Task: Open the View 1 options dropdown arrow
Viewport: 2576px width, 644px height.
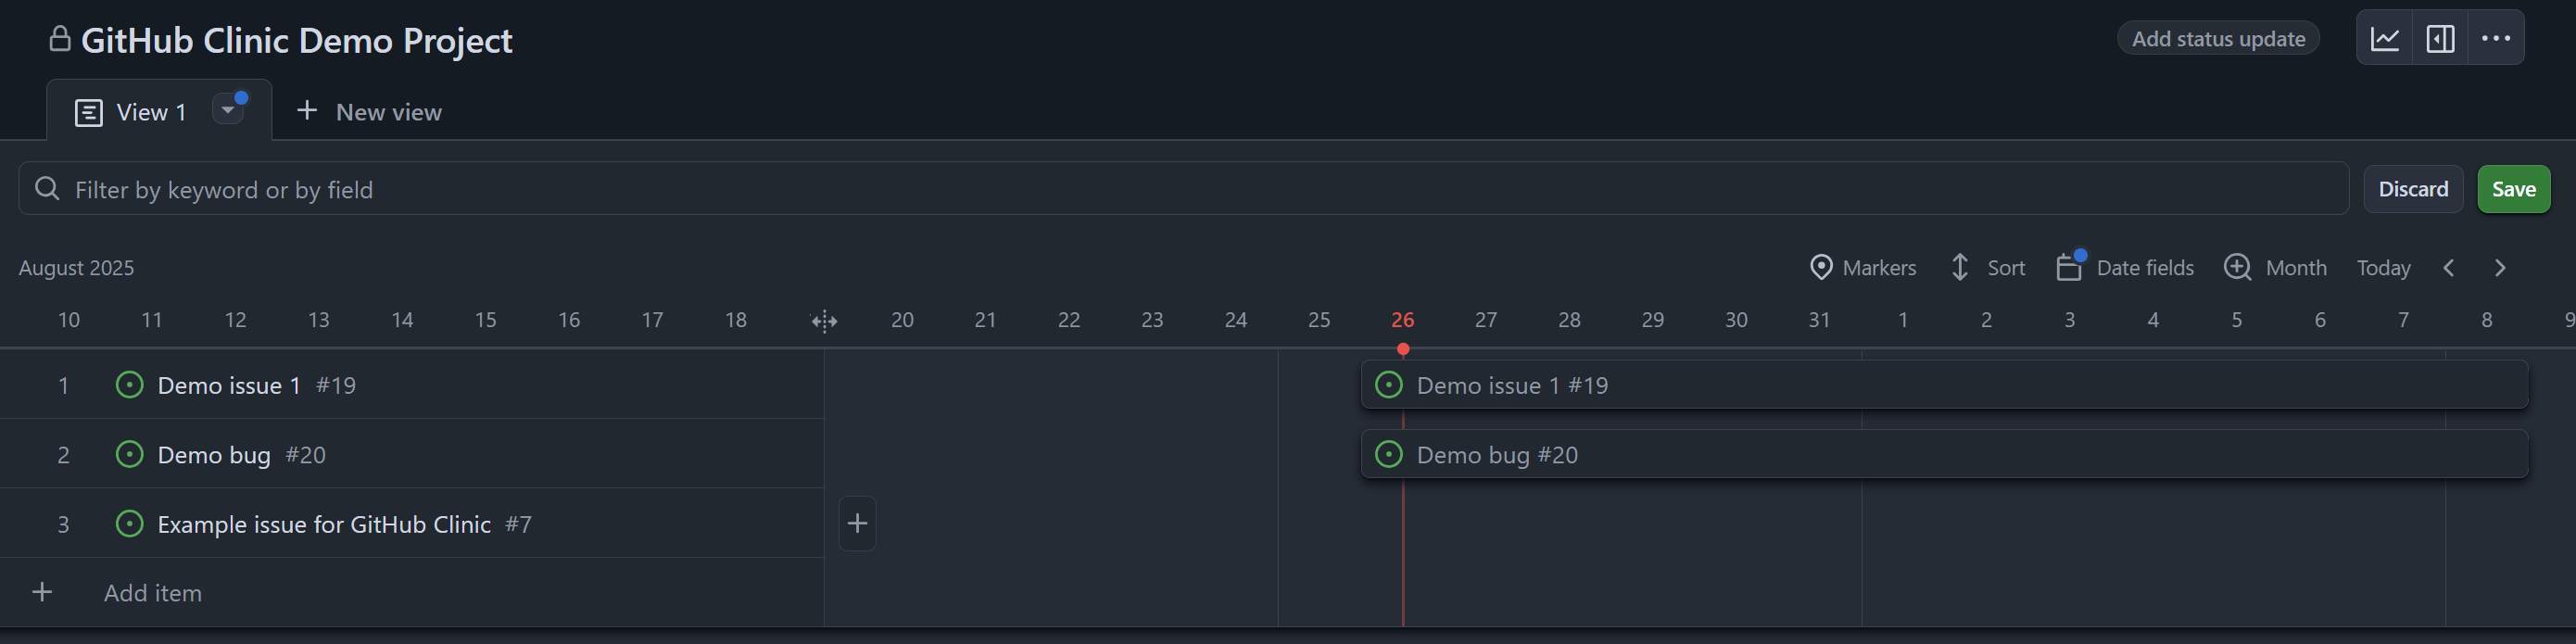Action: click(228, 110)
